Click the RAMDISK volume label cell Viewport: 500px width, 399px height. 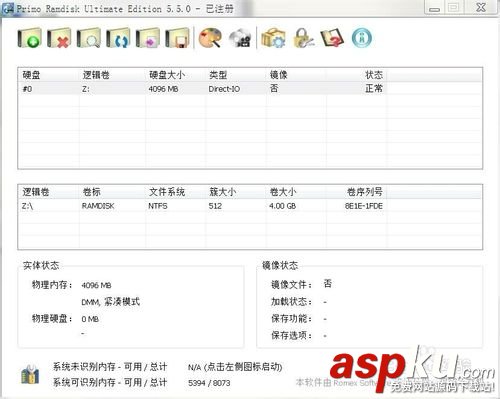pyautogui.click(x=98, y=206)
